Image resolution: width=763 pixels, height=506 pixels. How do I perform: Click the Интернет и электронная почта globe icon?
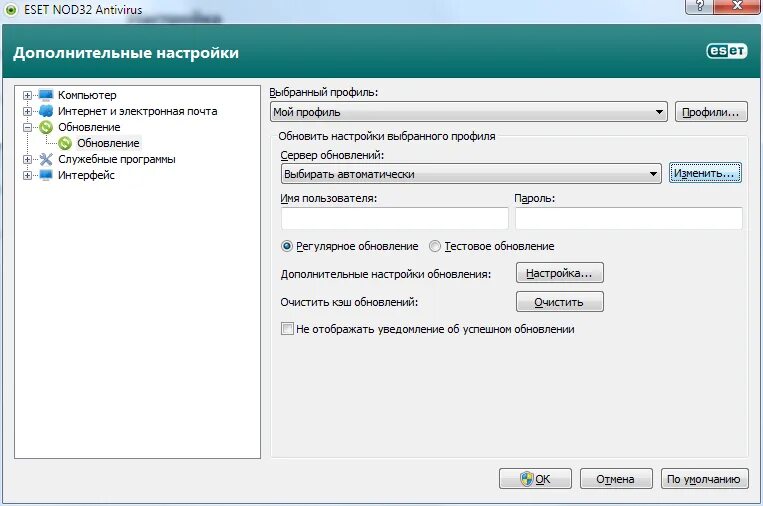[46, 111]
